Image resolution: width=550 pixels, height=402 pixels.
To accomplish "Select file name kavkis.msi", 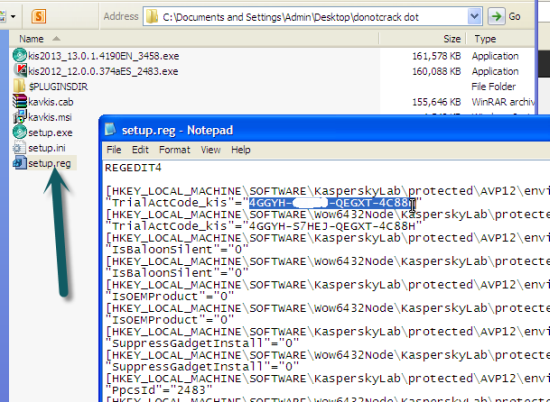I will pyautogui.click(x=50, y=117).
